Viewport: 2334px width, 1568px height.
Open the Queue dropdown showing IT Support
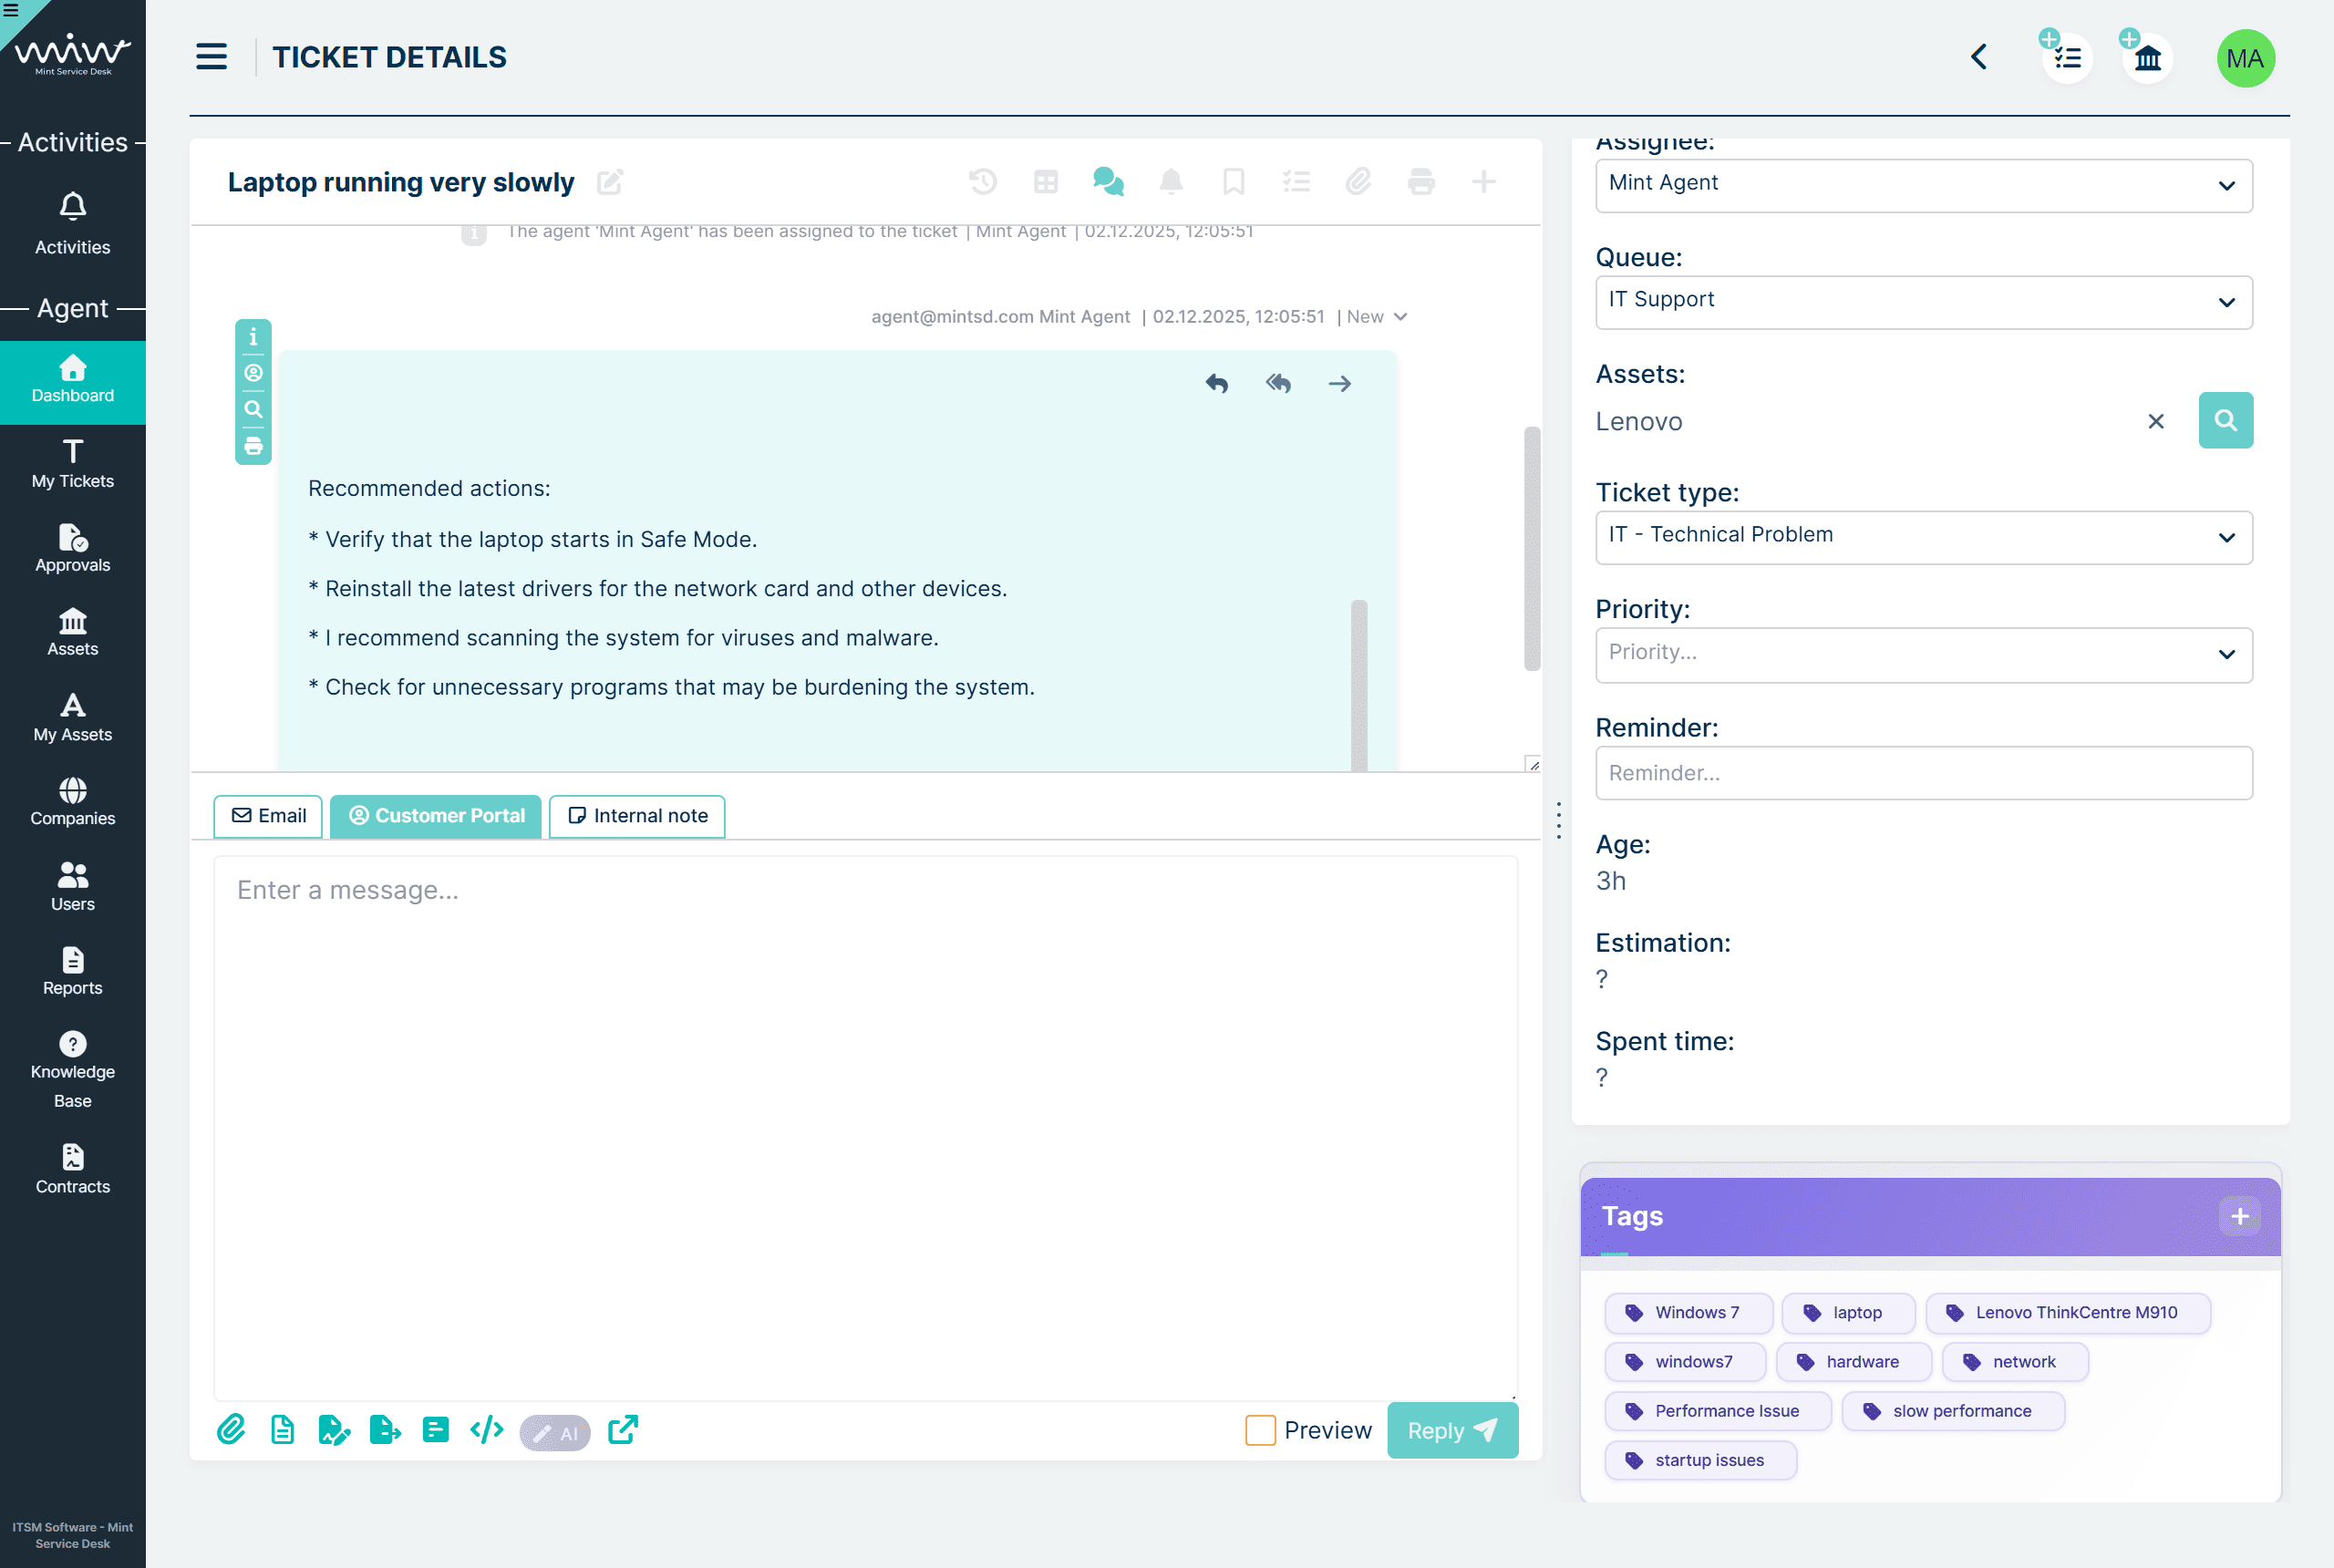click(1923, 302)
